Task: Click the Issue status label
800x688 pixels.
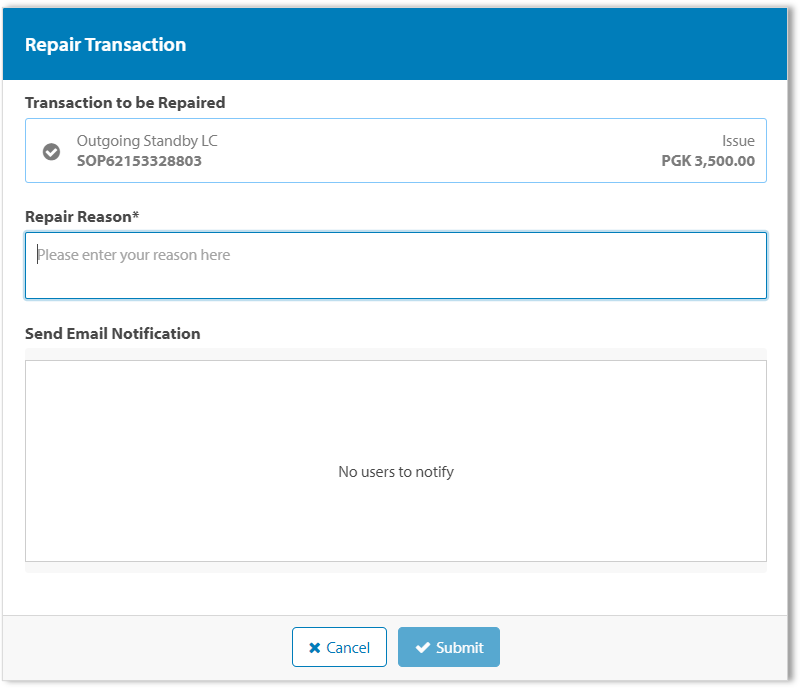Action: (x=738, y=141)
